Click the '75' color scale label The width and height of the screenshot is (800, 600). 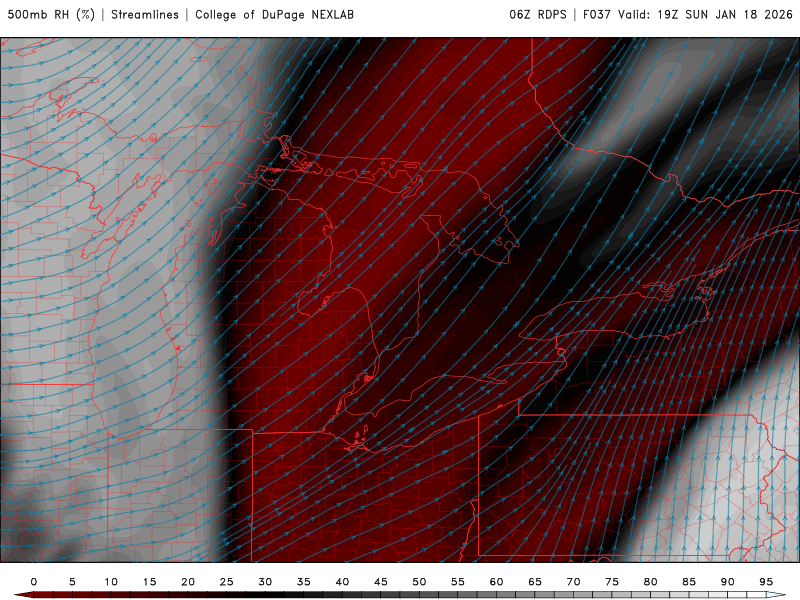[612, 582]
